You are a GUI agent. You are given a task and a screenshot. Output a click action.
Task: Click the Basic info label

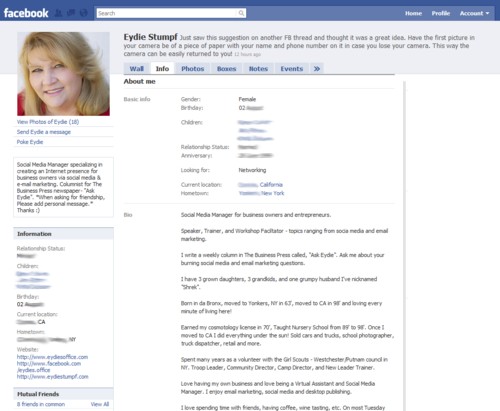[x=137, y=99]
